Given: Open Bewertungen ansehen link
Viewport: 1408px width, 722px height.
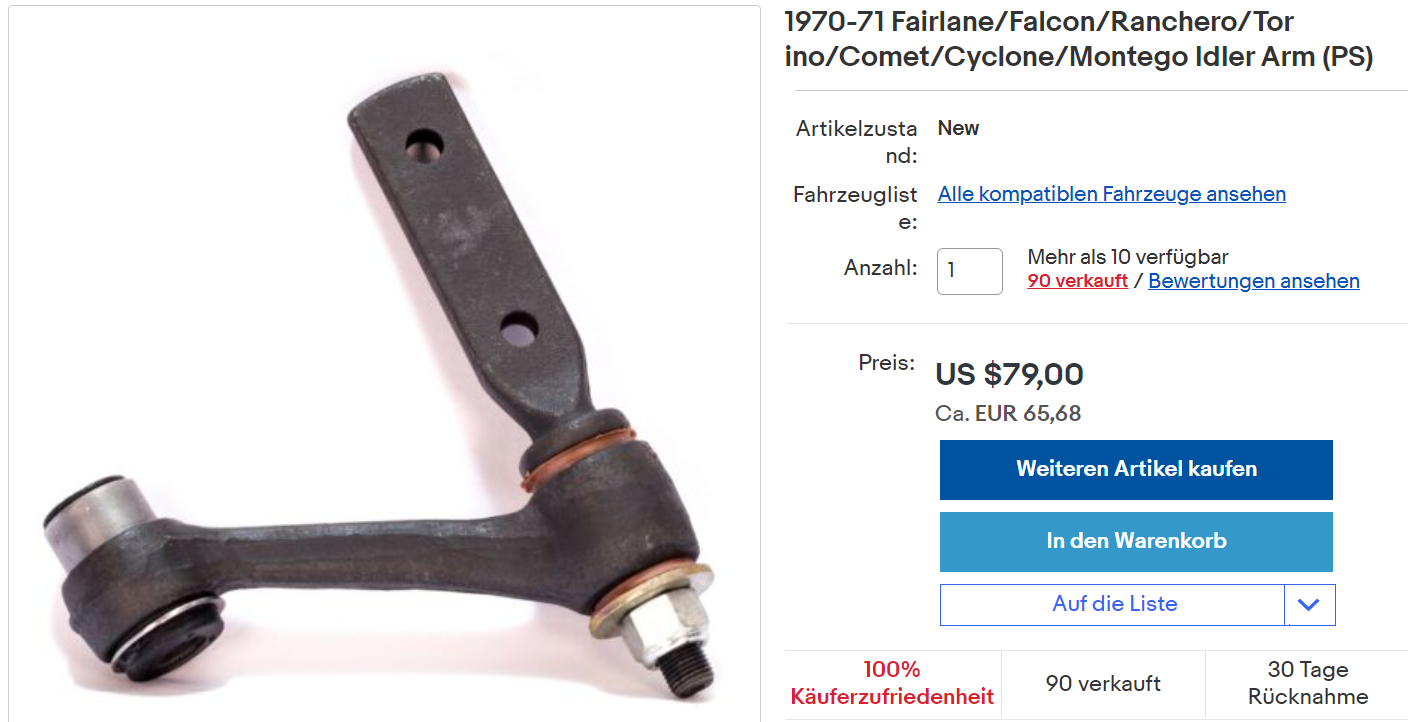Looking at the screenshot, I should (x=1254, y=281).
